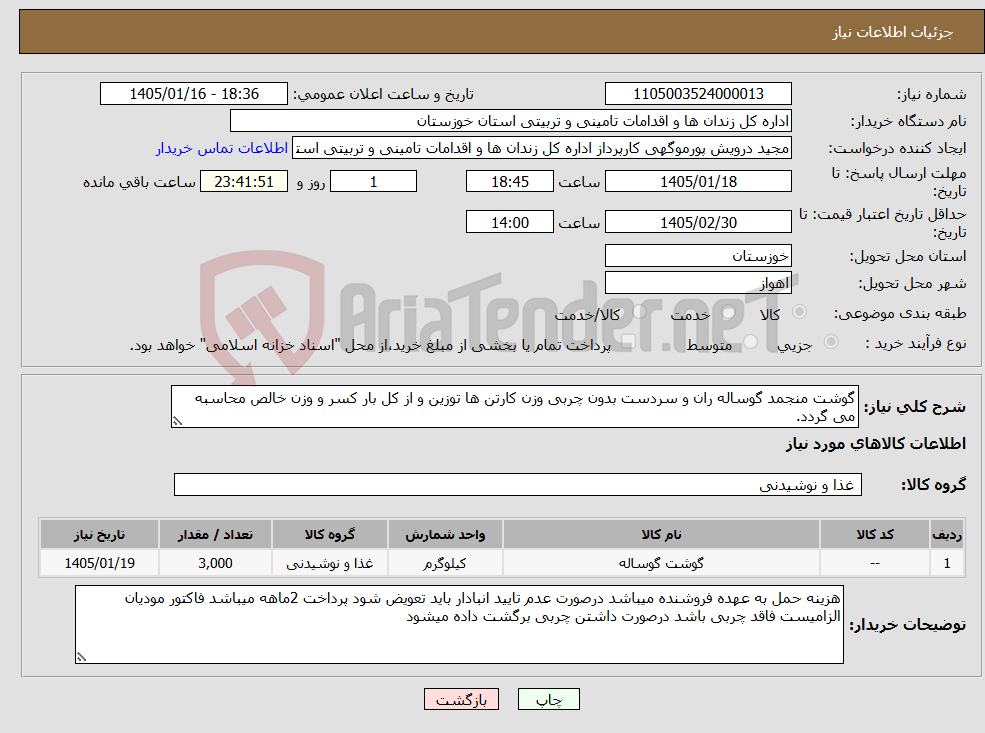Viewport: 985px width, 733px height.
Task: Click the row number cell 1
Action: coord(947,563)
